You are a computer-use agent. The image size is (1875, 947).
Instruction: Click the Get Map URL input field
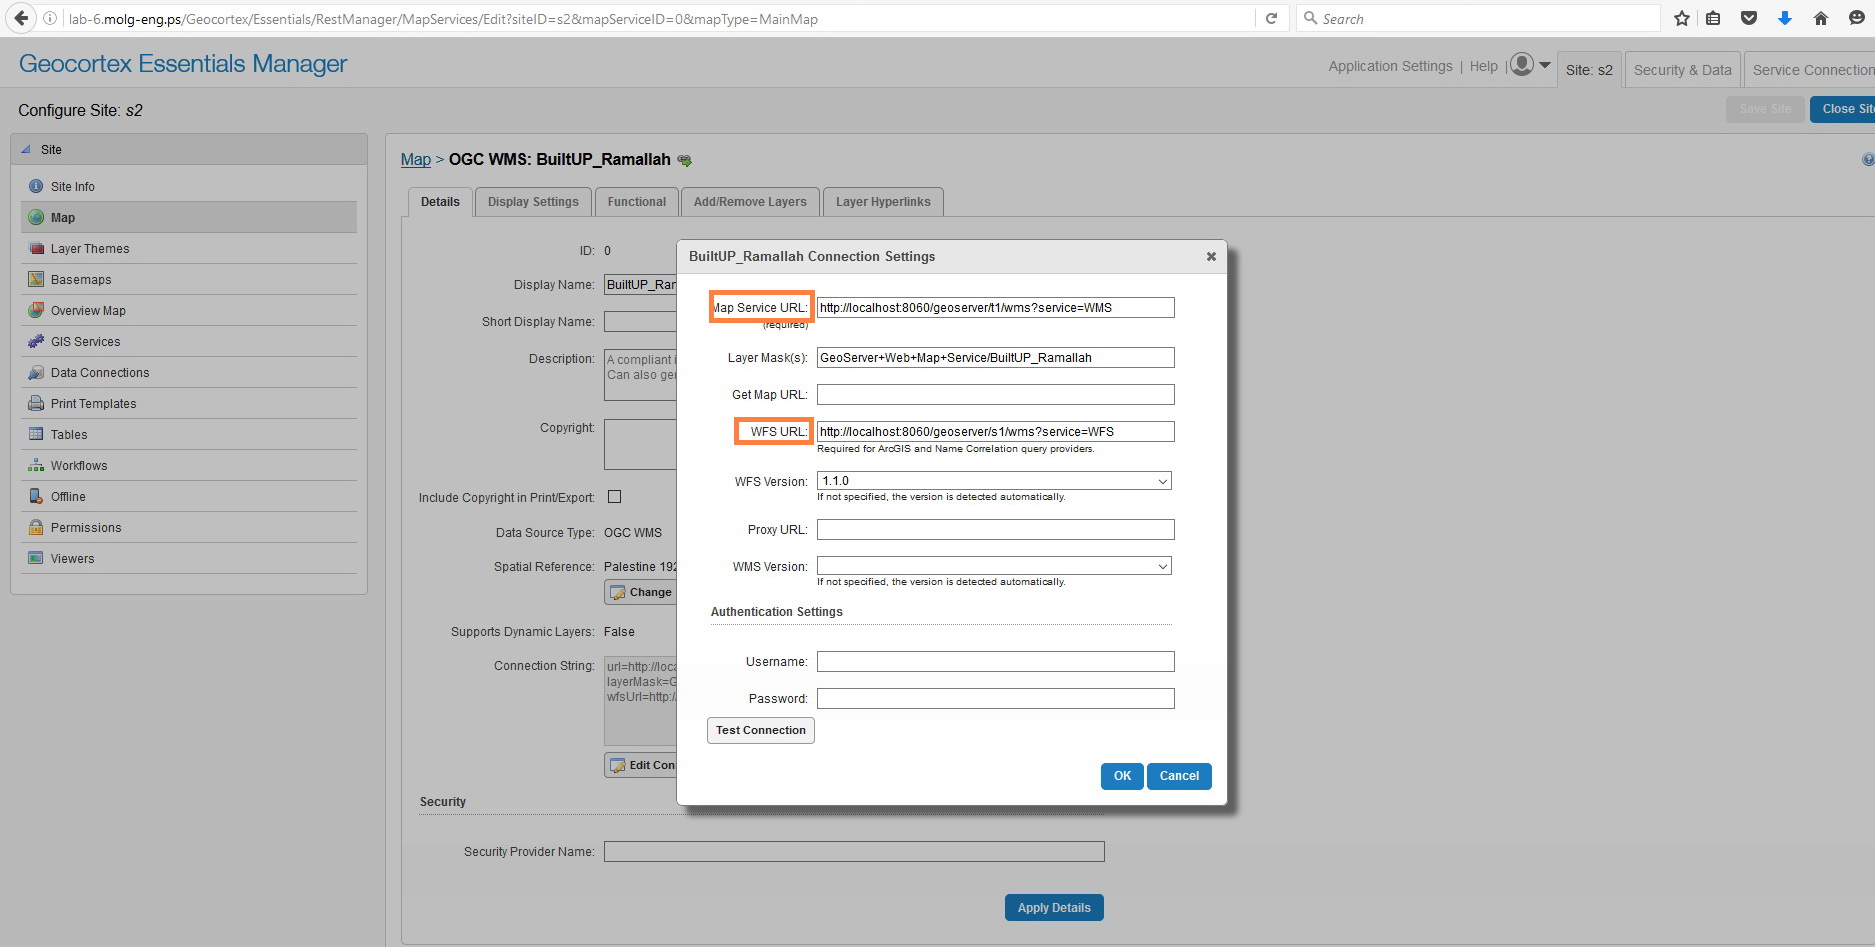pos(996,395)
